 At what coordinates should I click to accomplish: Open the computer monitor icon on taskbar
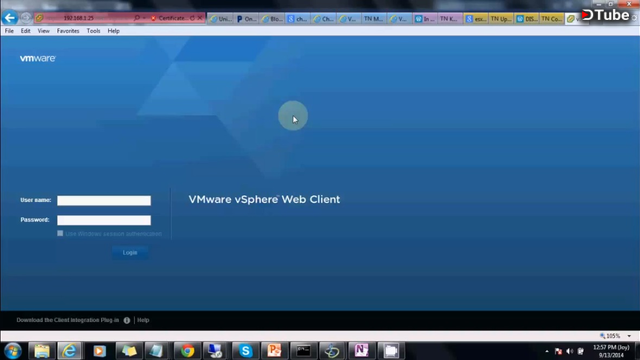[x=216, y=351]
